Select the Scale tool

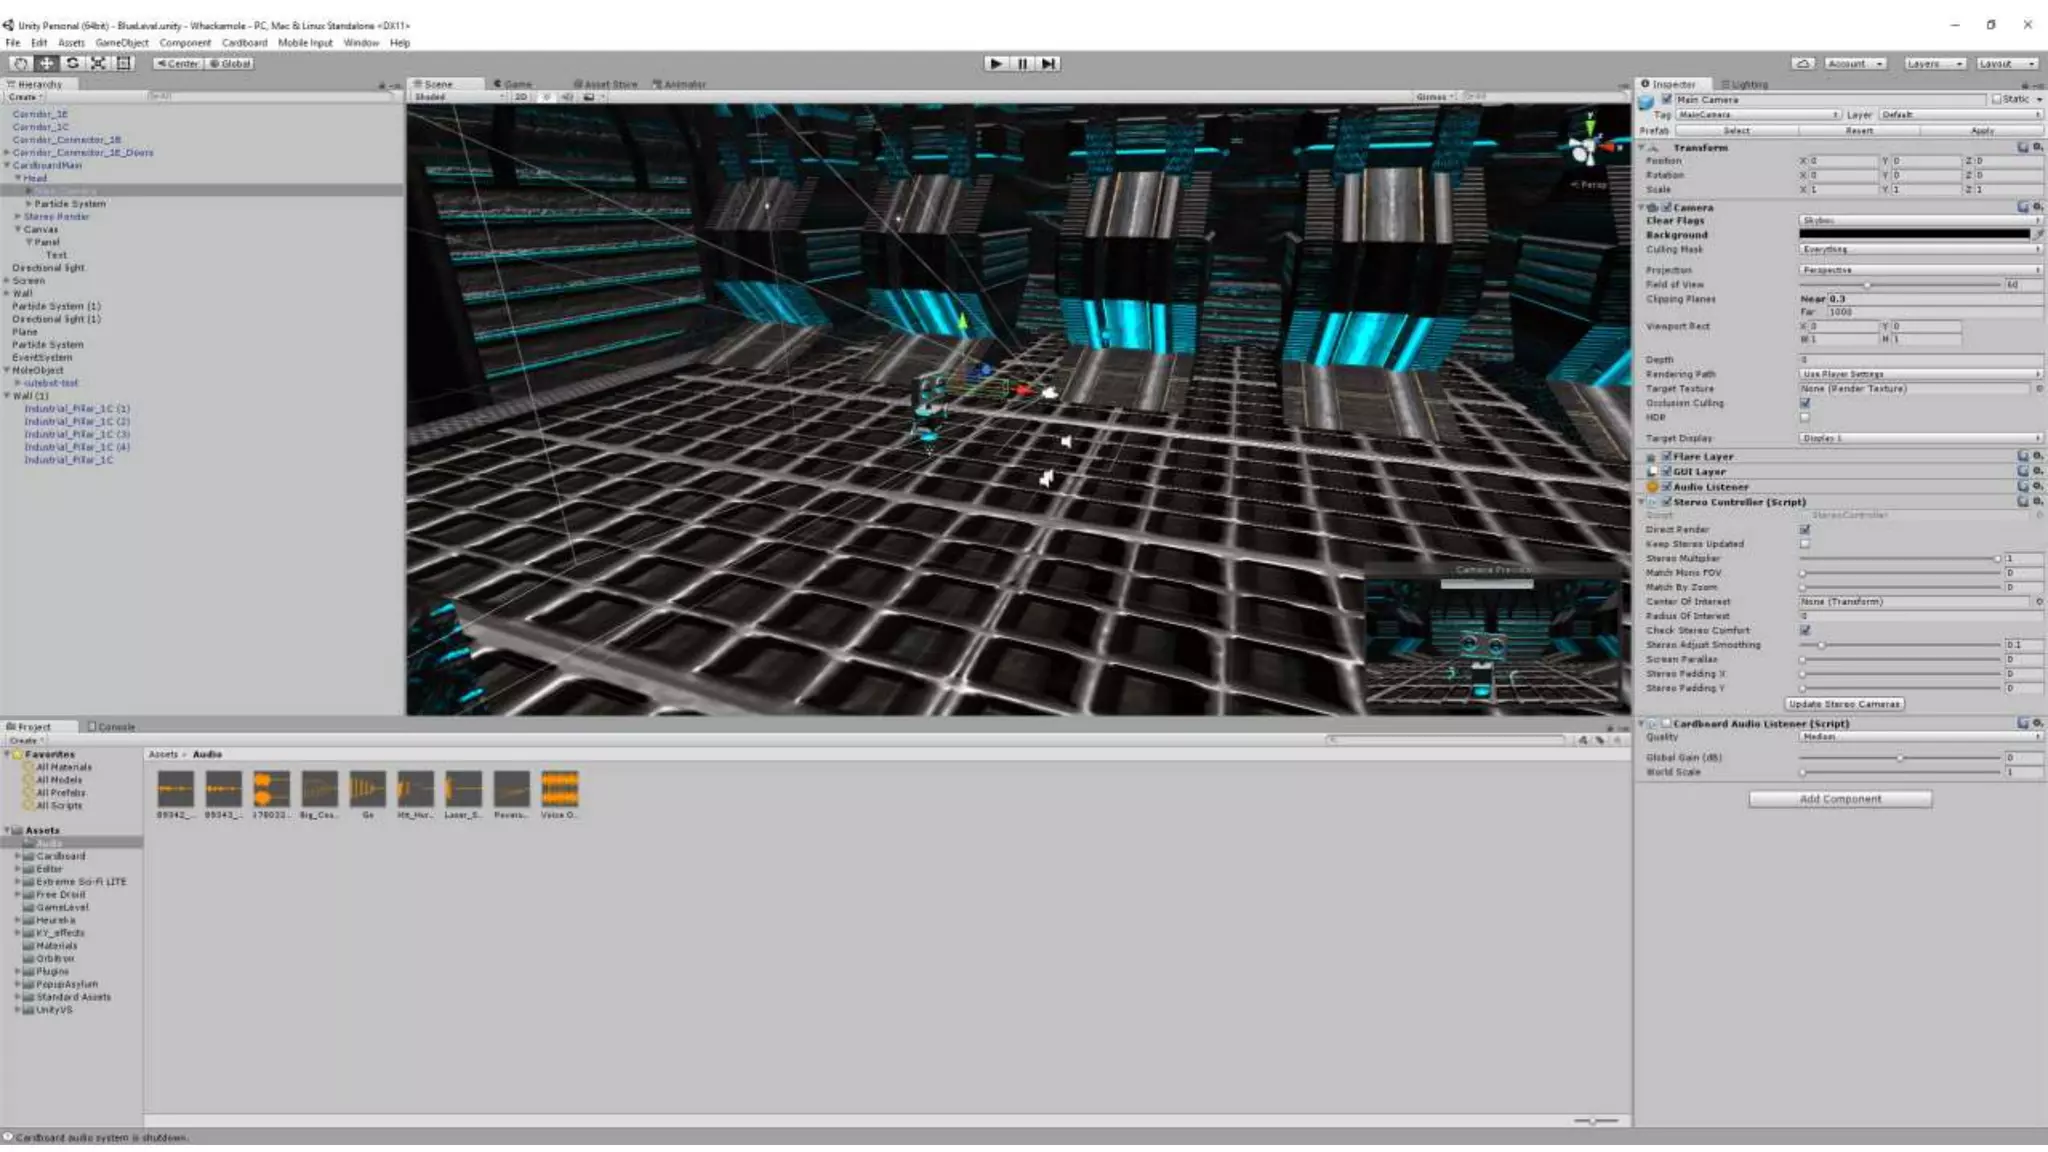(x=98, y=63)
